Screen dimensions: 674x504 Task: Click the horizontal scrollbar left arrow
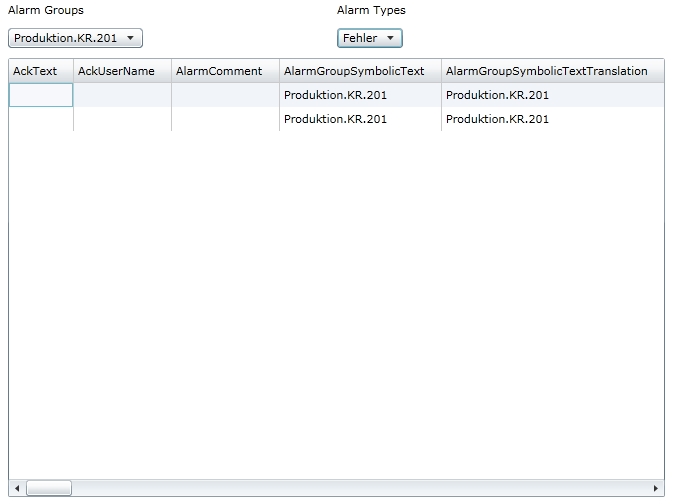[x=16, y=488]
